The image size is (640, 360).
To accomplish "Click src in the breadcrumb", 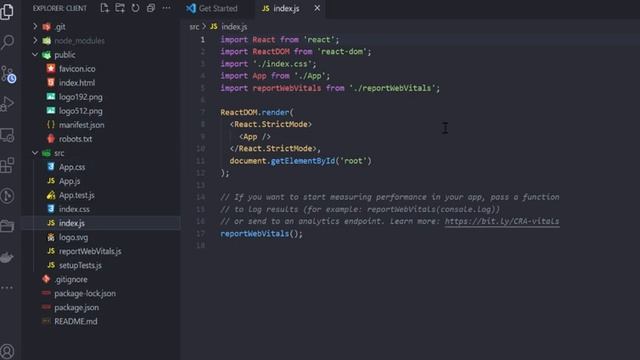I will pos(194,27).
